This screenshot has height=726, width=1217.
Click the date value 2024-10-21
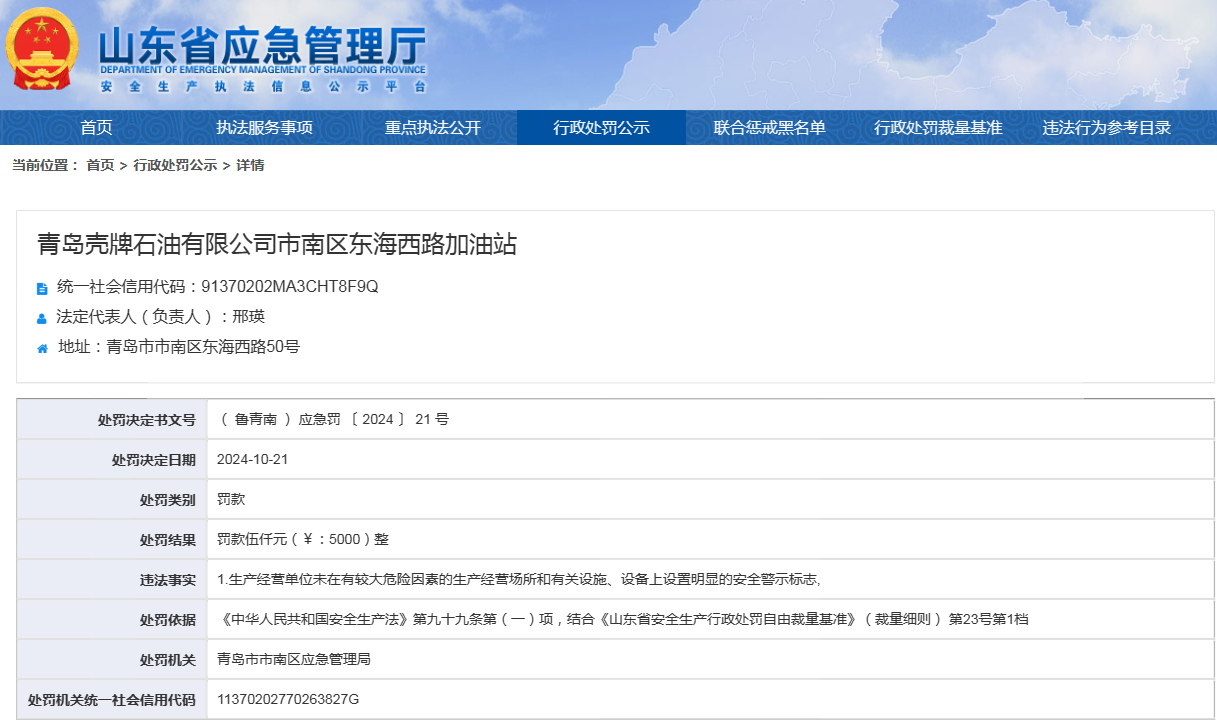[x=252, y=459]
